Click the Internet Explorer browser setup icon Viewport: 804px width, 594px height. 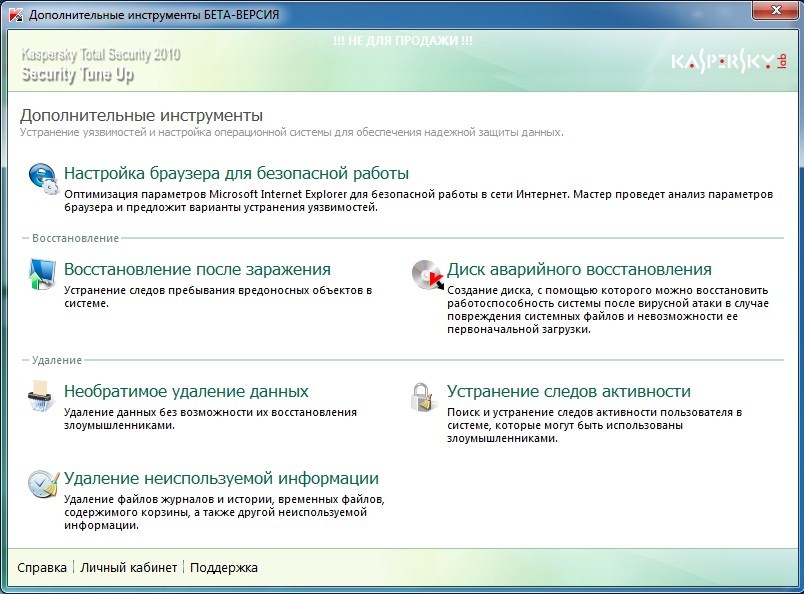(x=43, y=179)
